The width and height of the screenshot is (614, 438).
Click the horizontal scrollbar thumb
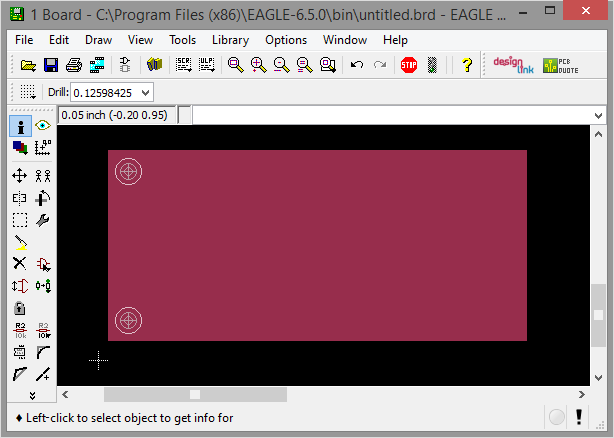coord(195,394)
